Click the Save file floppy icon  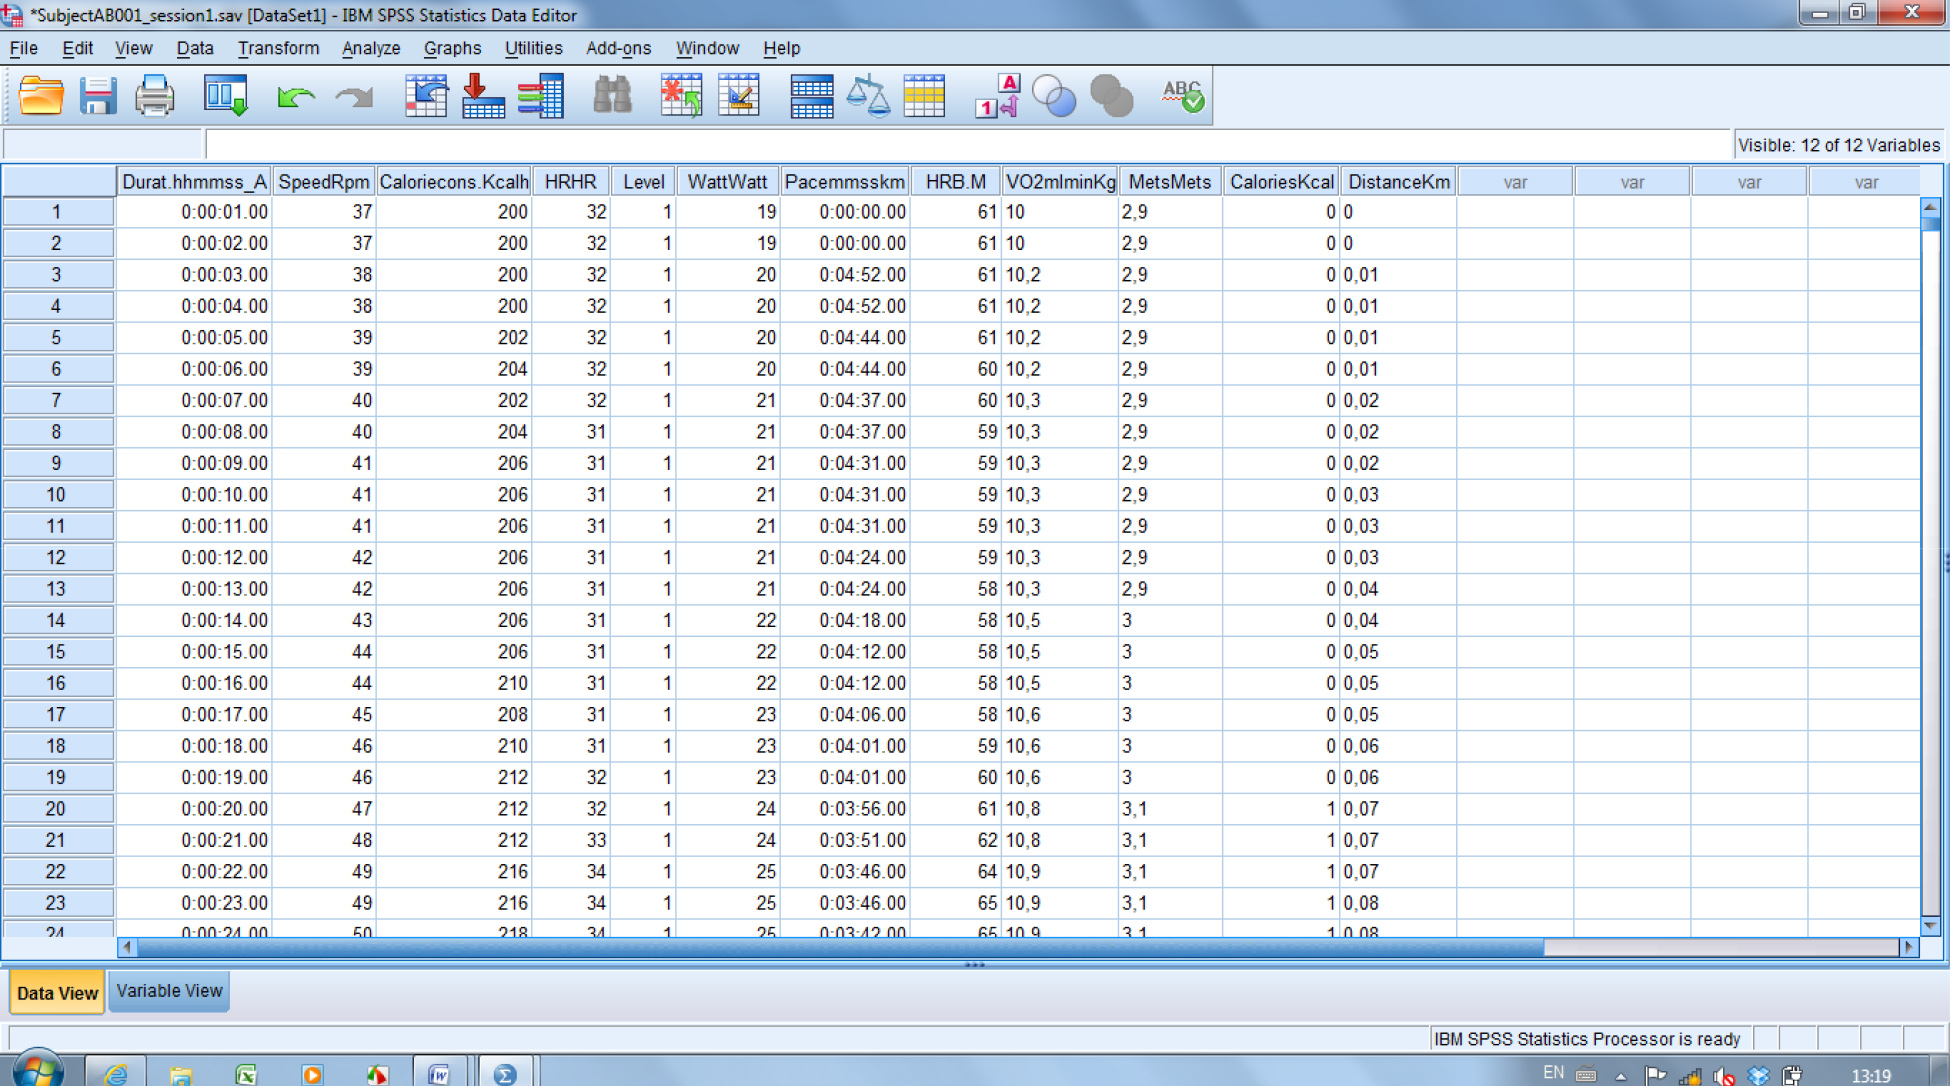(98, 96)
